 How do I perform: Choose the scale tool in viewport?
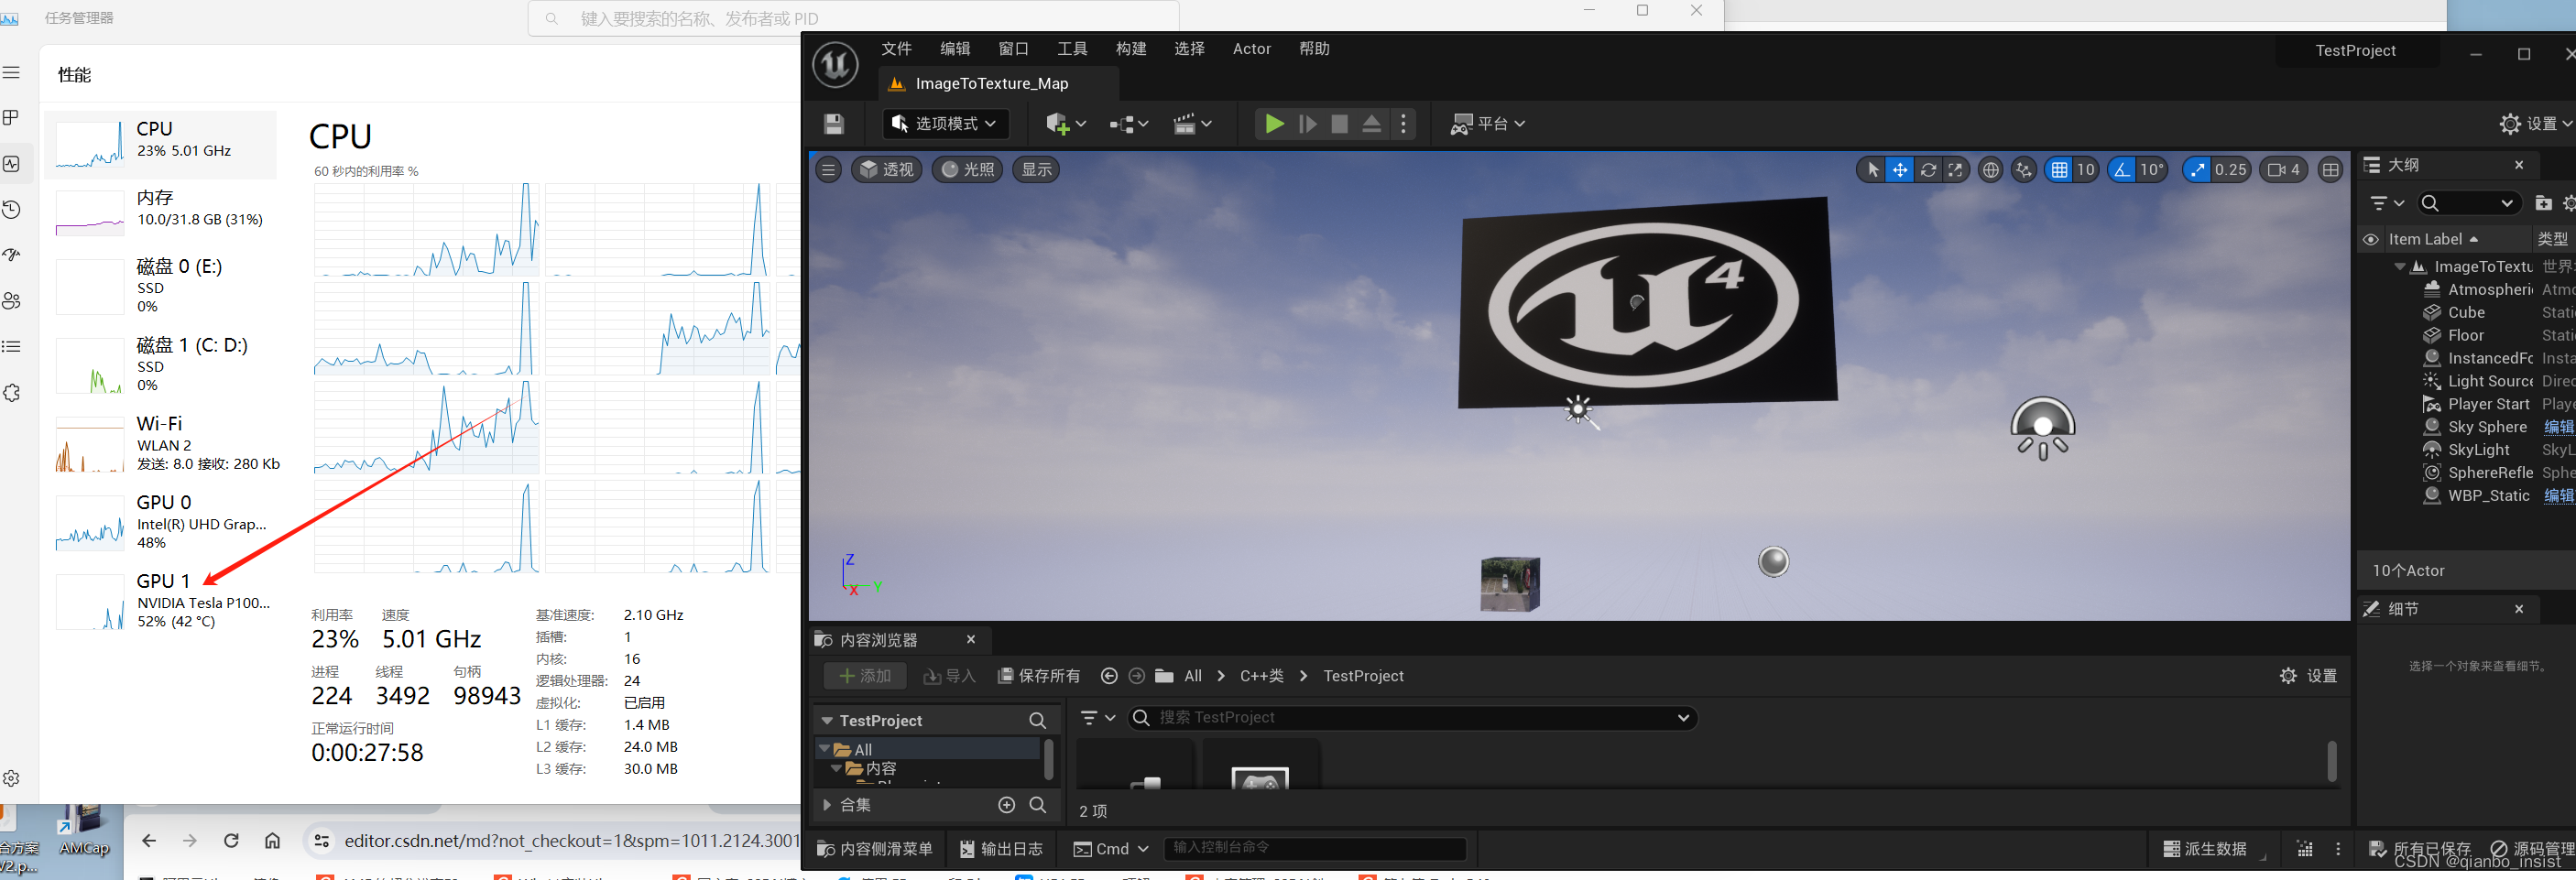(1955, 170)
